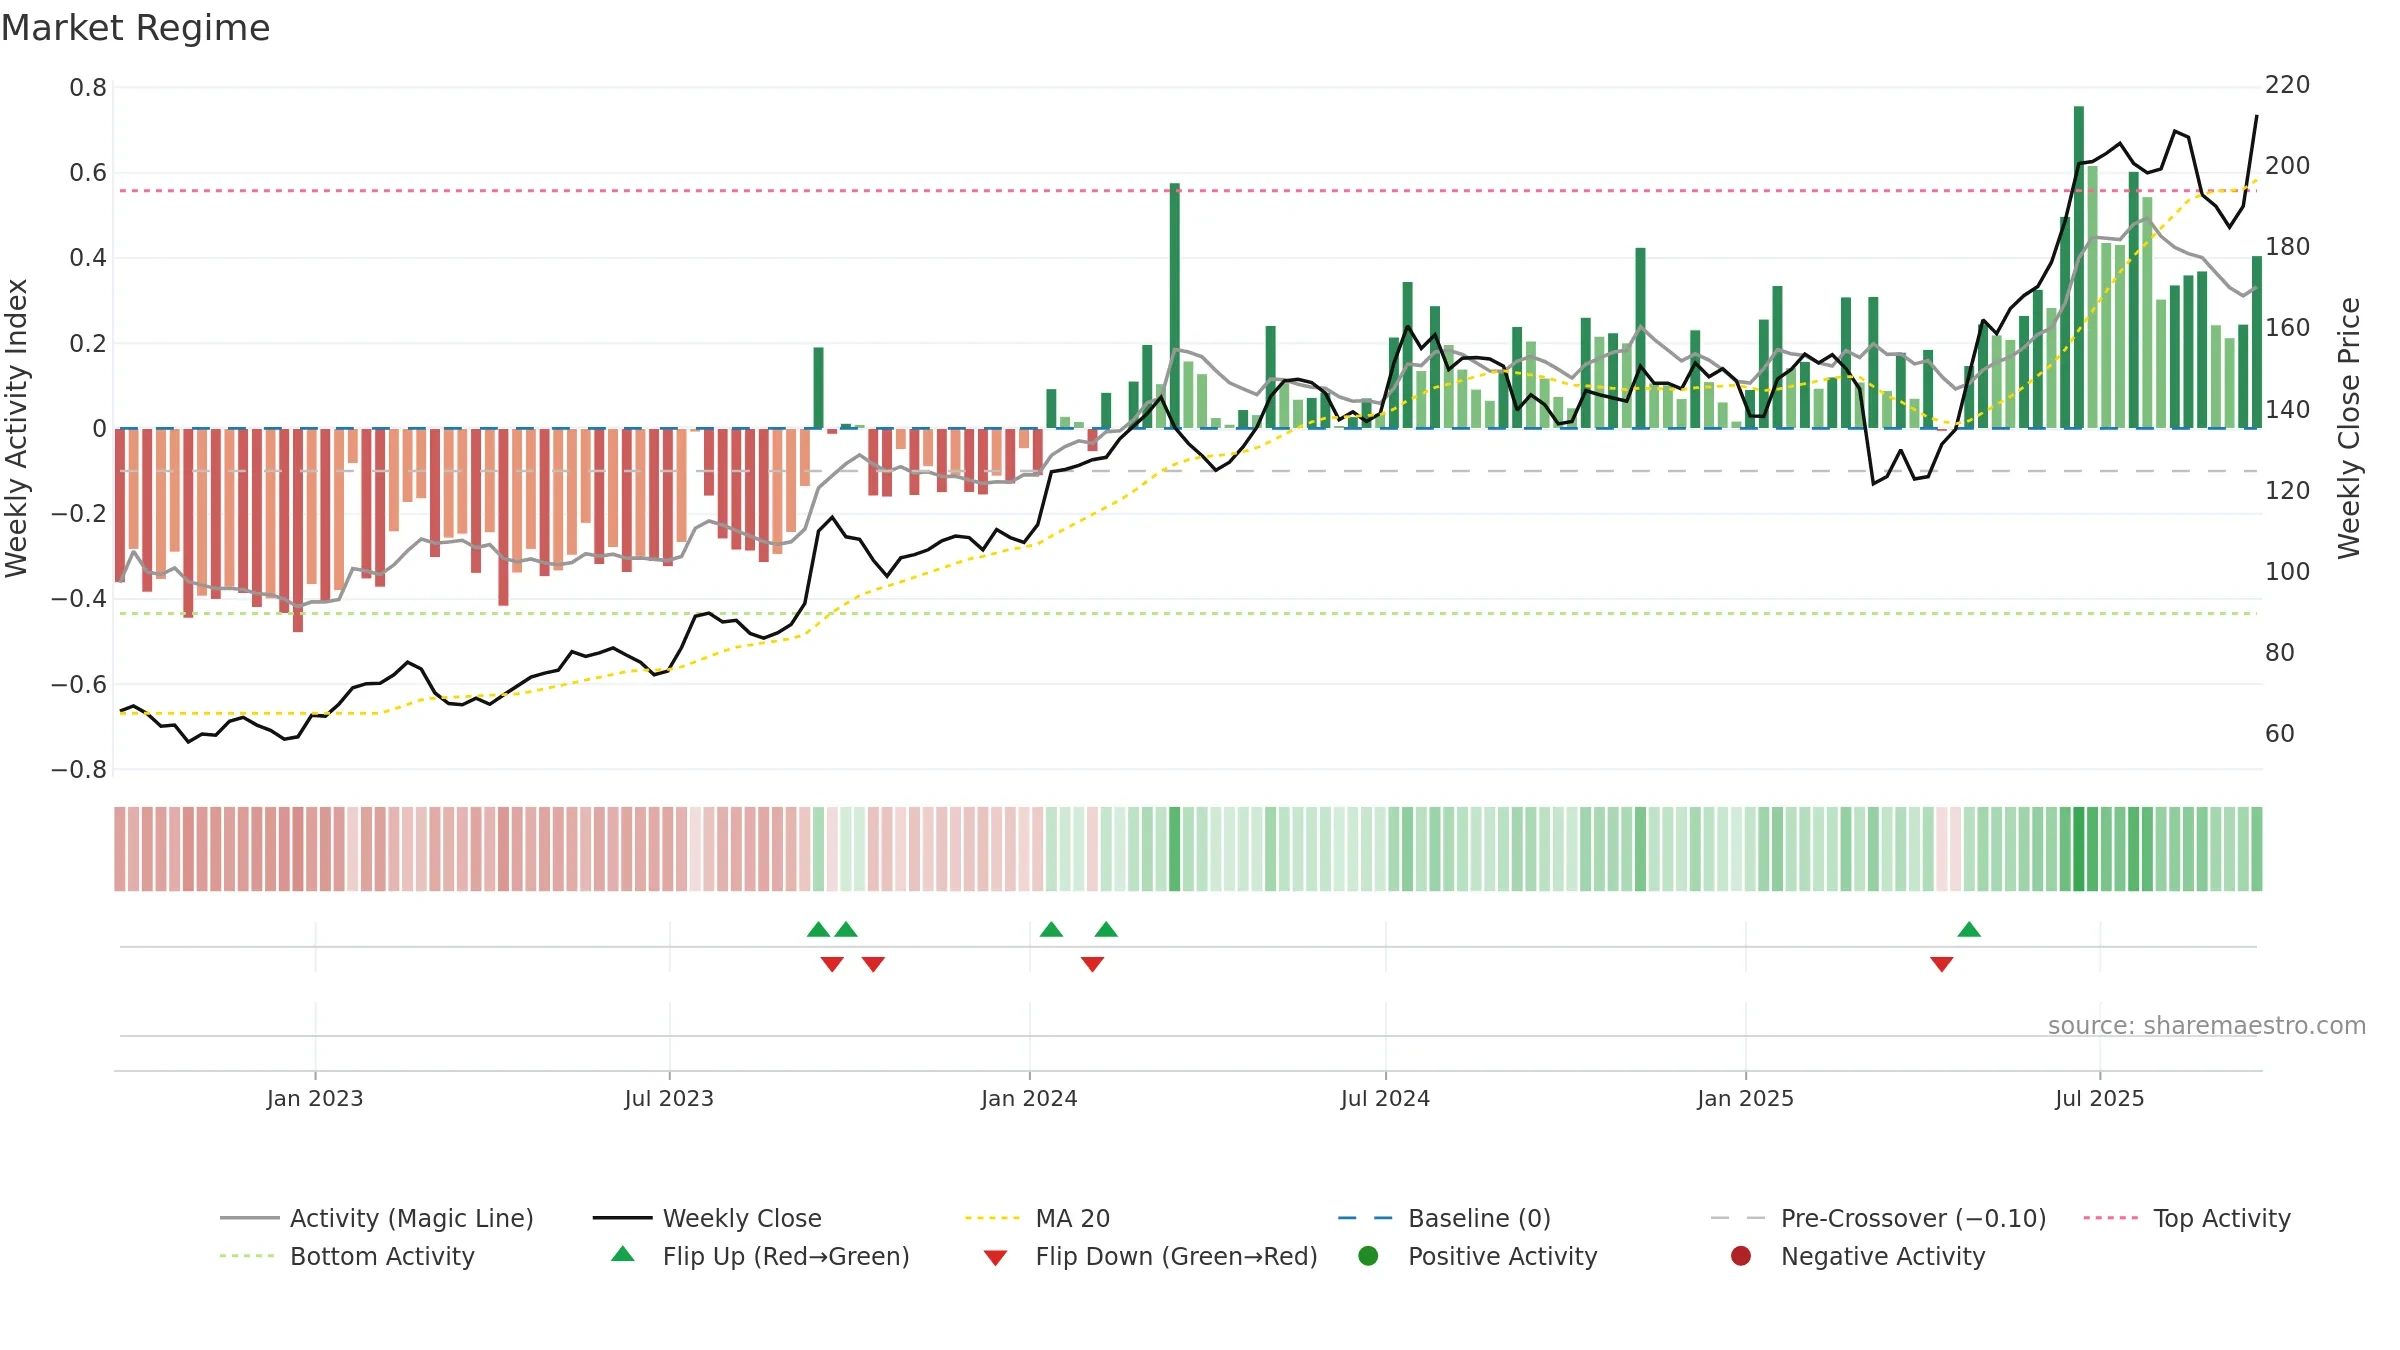The height and width of the screenshot is (1350, 2400).
Task: Select the latest flip up triangle before Jul 2025
Action: click(x=1969, y=930)
